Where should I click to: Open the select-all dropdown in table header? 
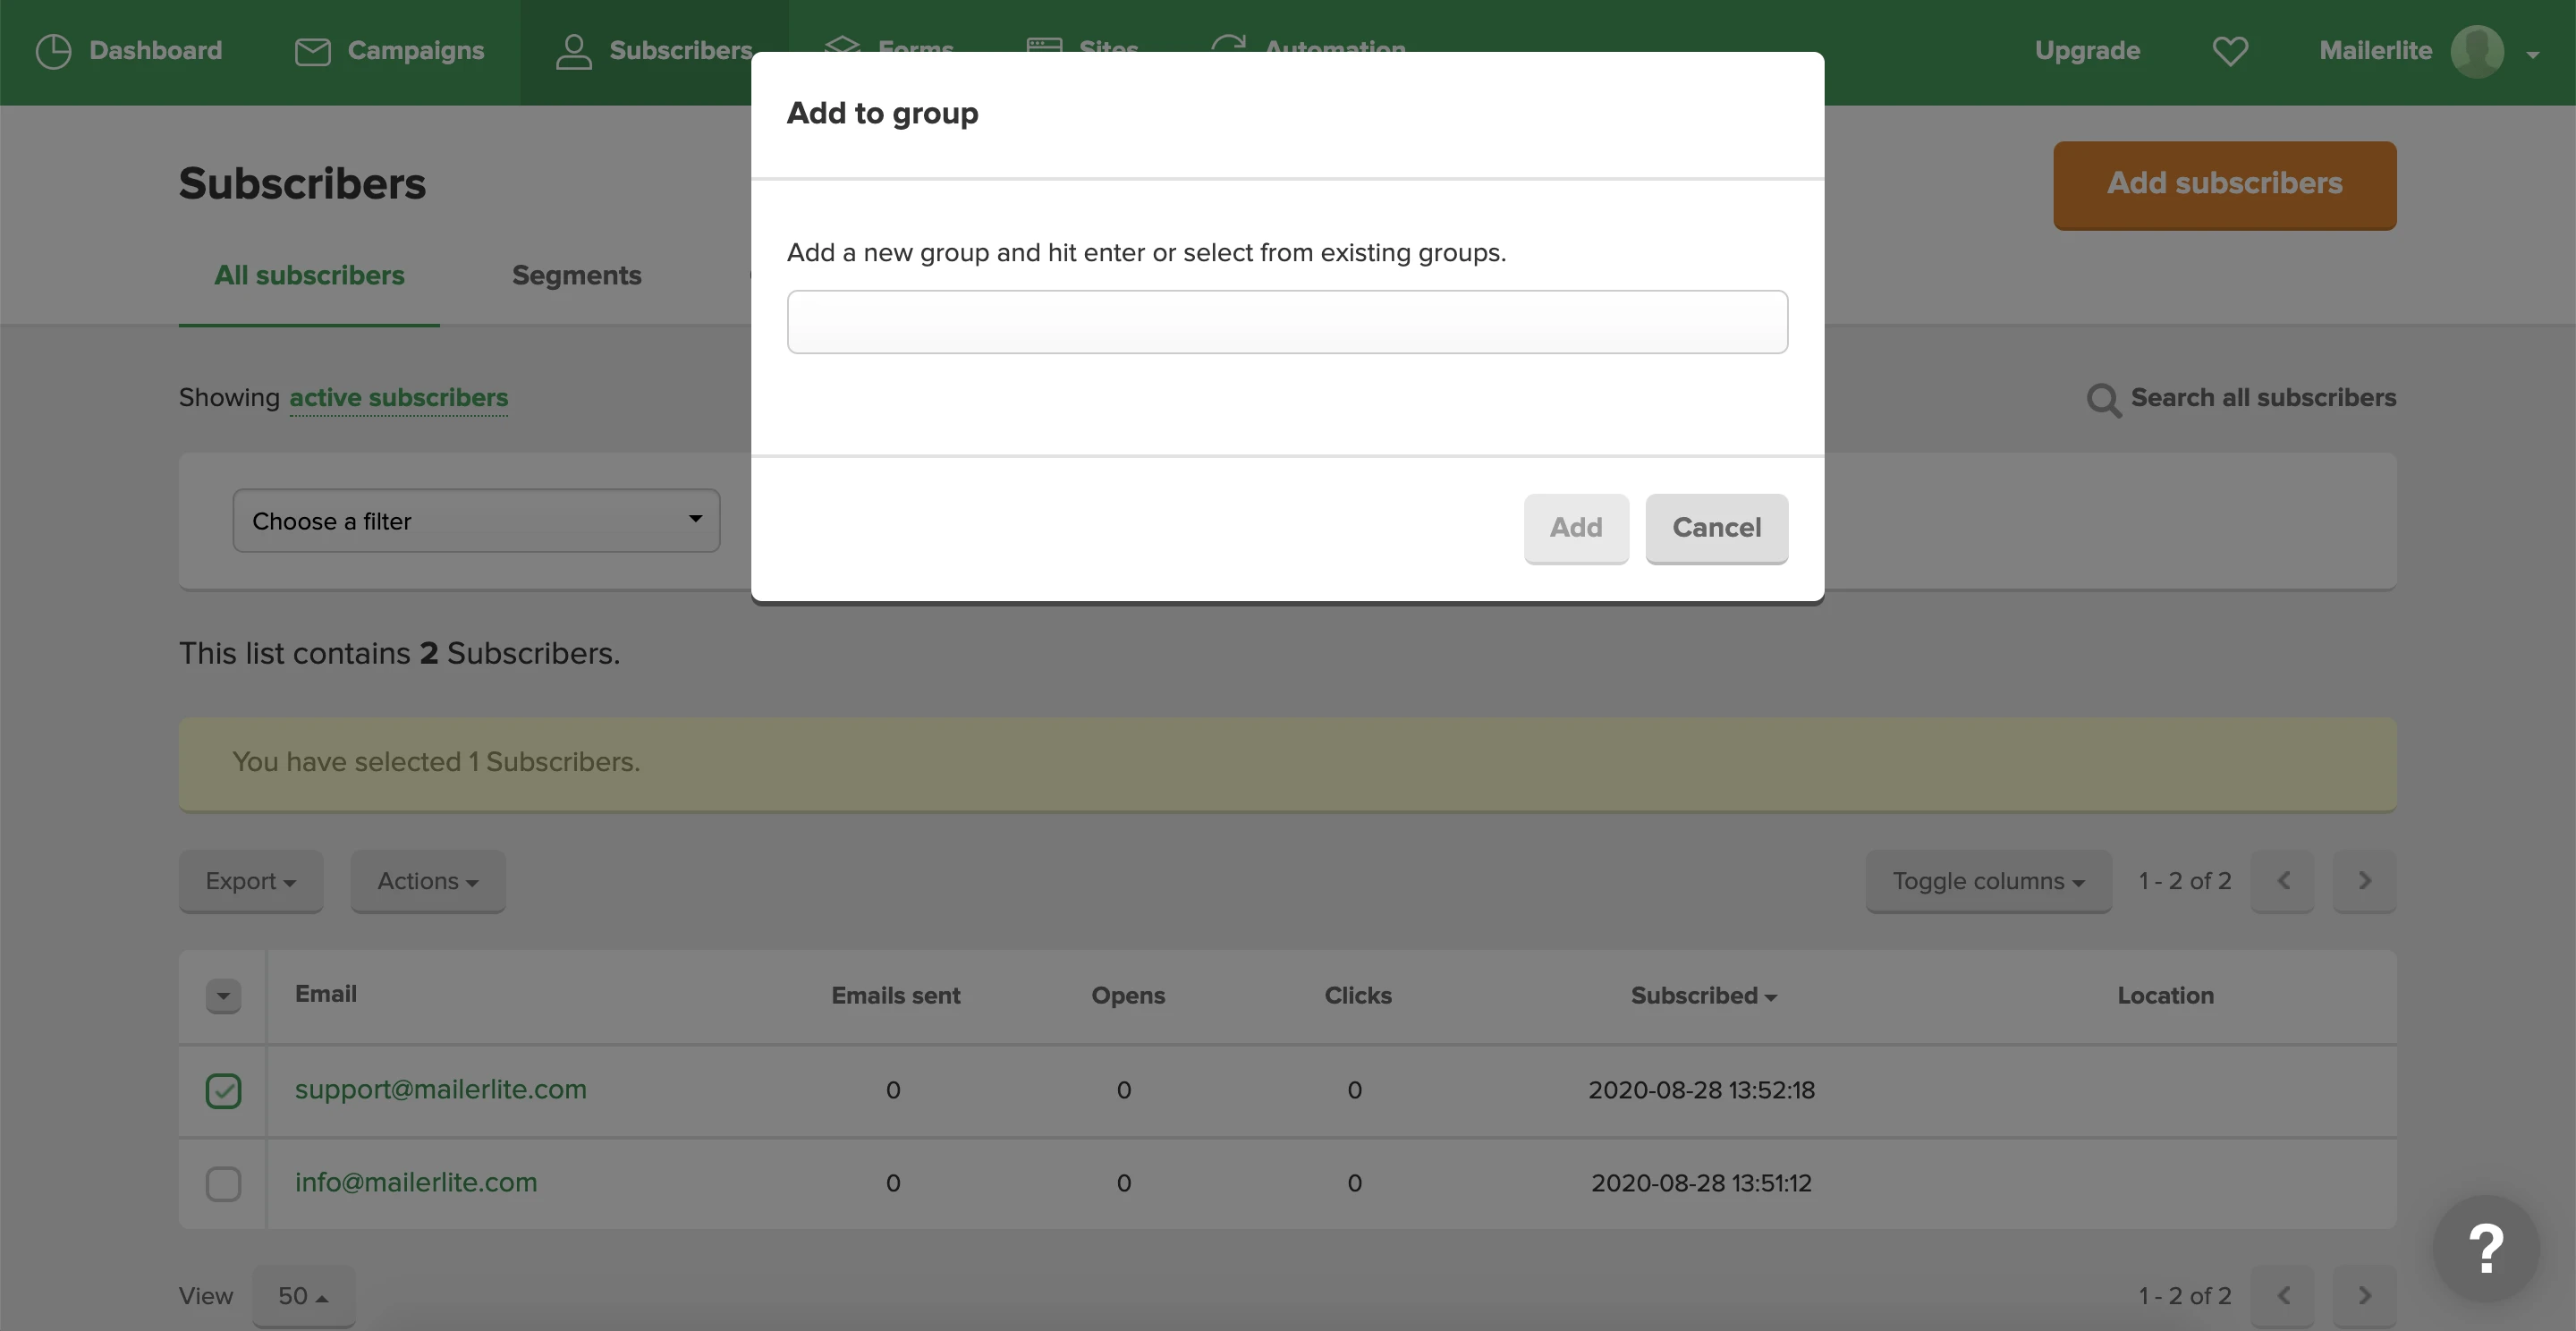pos(223,996)
